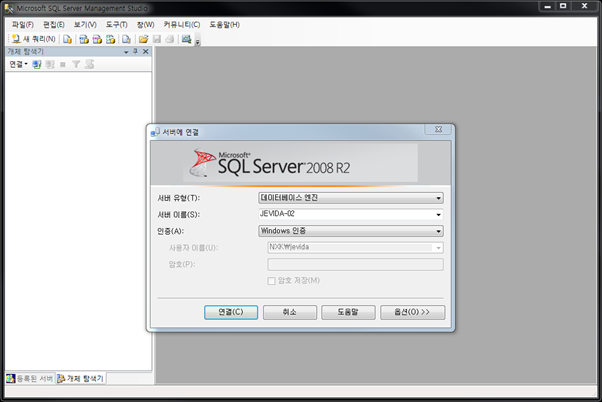Click the refresh icon in Object Explorer toolbar
Viewport: 602px width, 402px height.
click(89, 64)
